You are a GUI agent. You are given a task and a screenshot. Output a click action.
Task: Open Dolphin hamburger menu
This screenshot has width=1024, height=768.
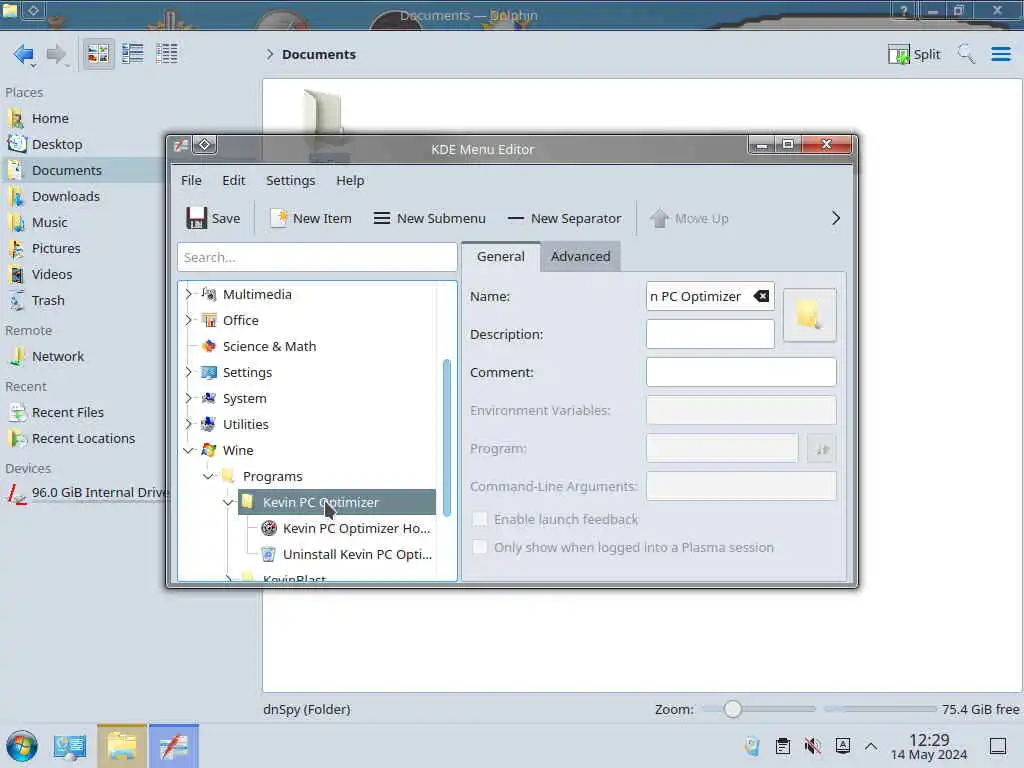click(x=1000, y=54)
